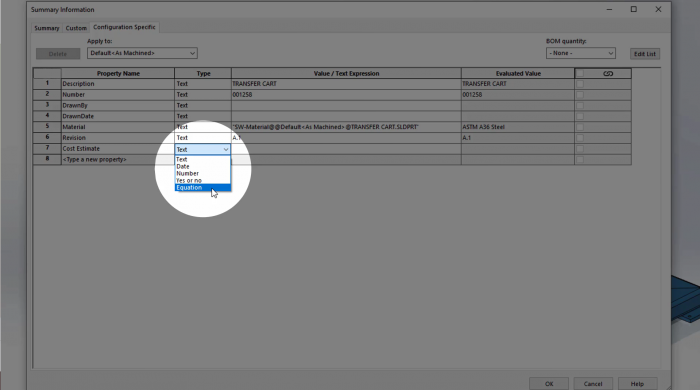Click the Description value 'TRANSFER CART' cell
Image resolution: width=700 pixels, height=390 pixels.
pyautogui.click(x=346, y=84)
